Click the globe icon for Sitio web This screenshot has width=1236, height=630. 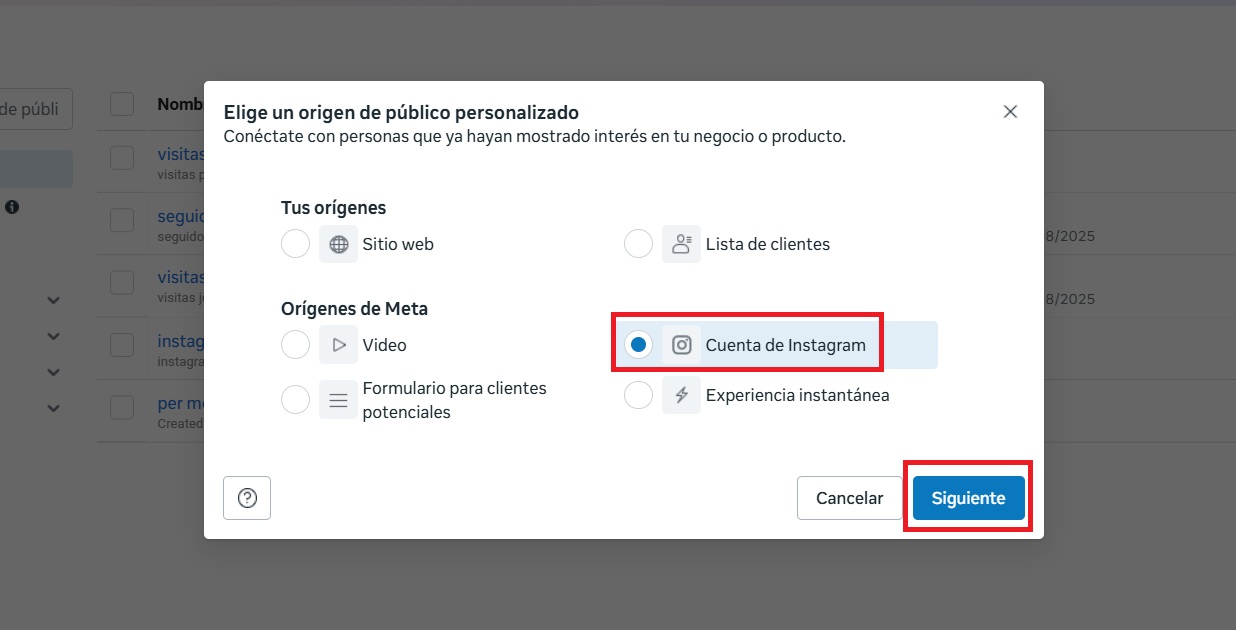pos(338,244)
